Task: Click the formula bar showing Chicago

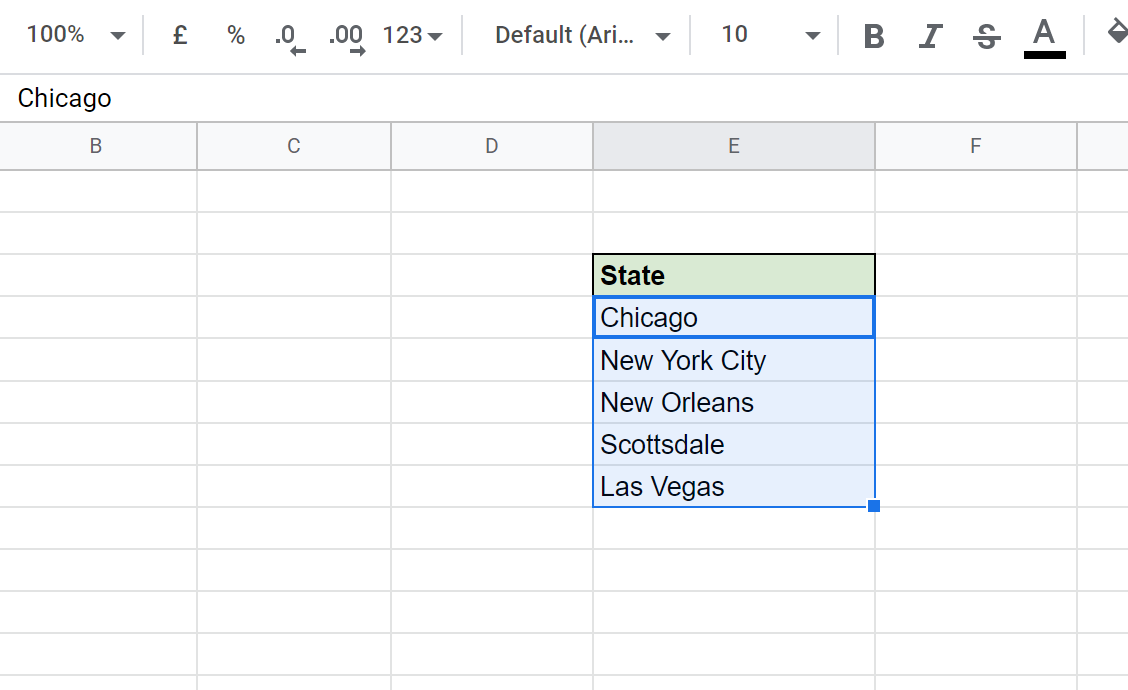Action: [x=564, y=98]
